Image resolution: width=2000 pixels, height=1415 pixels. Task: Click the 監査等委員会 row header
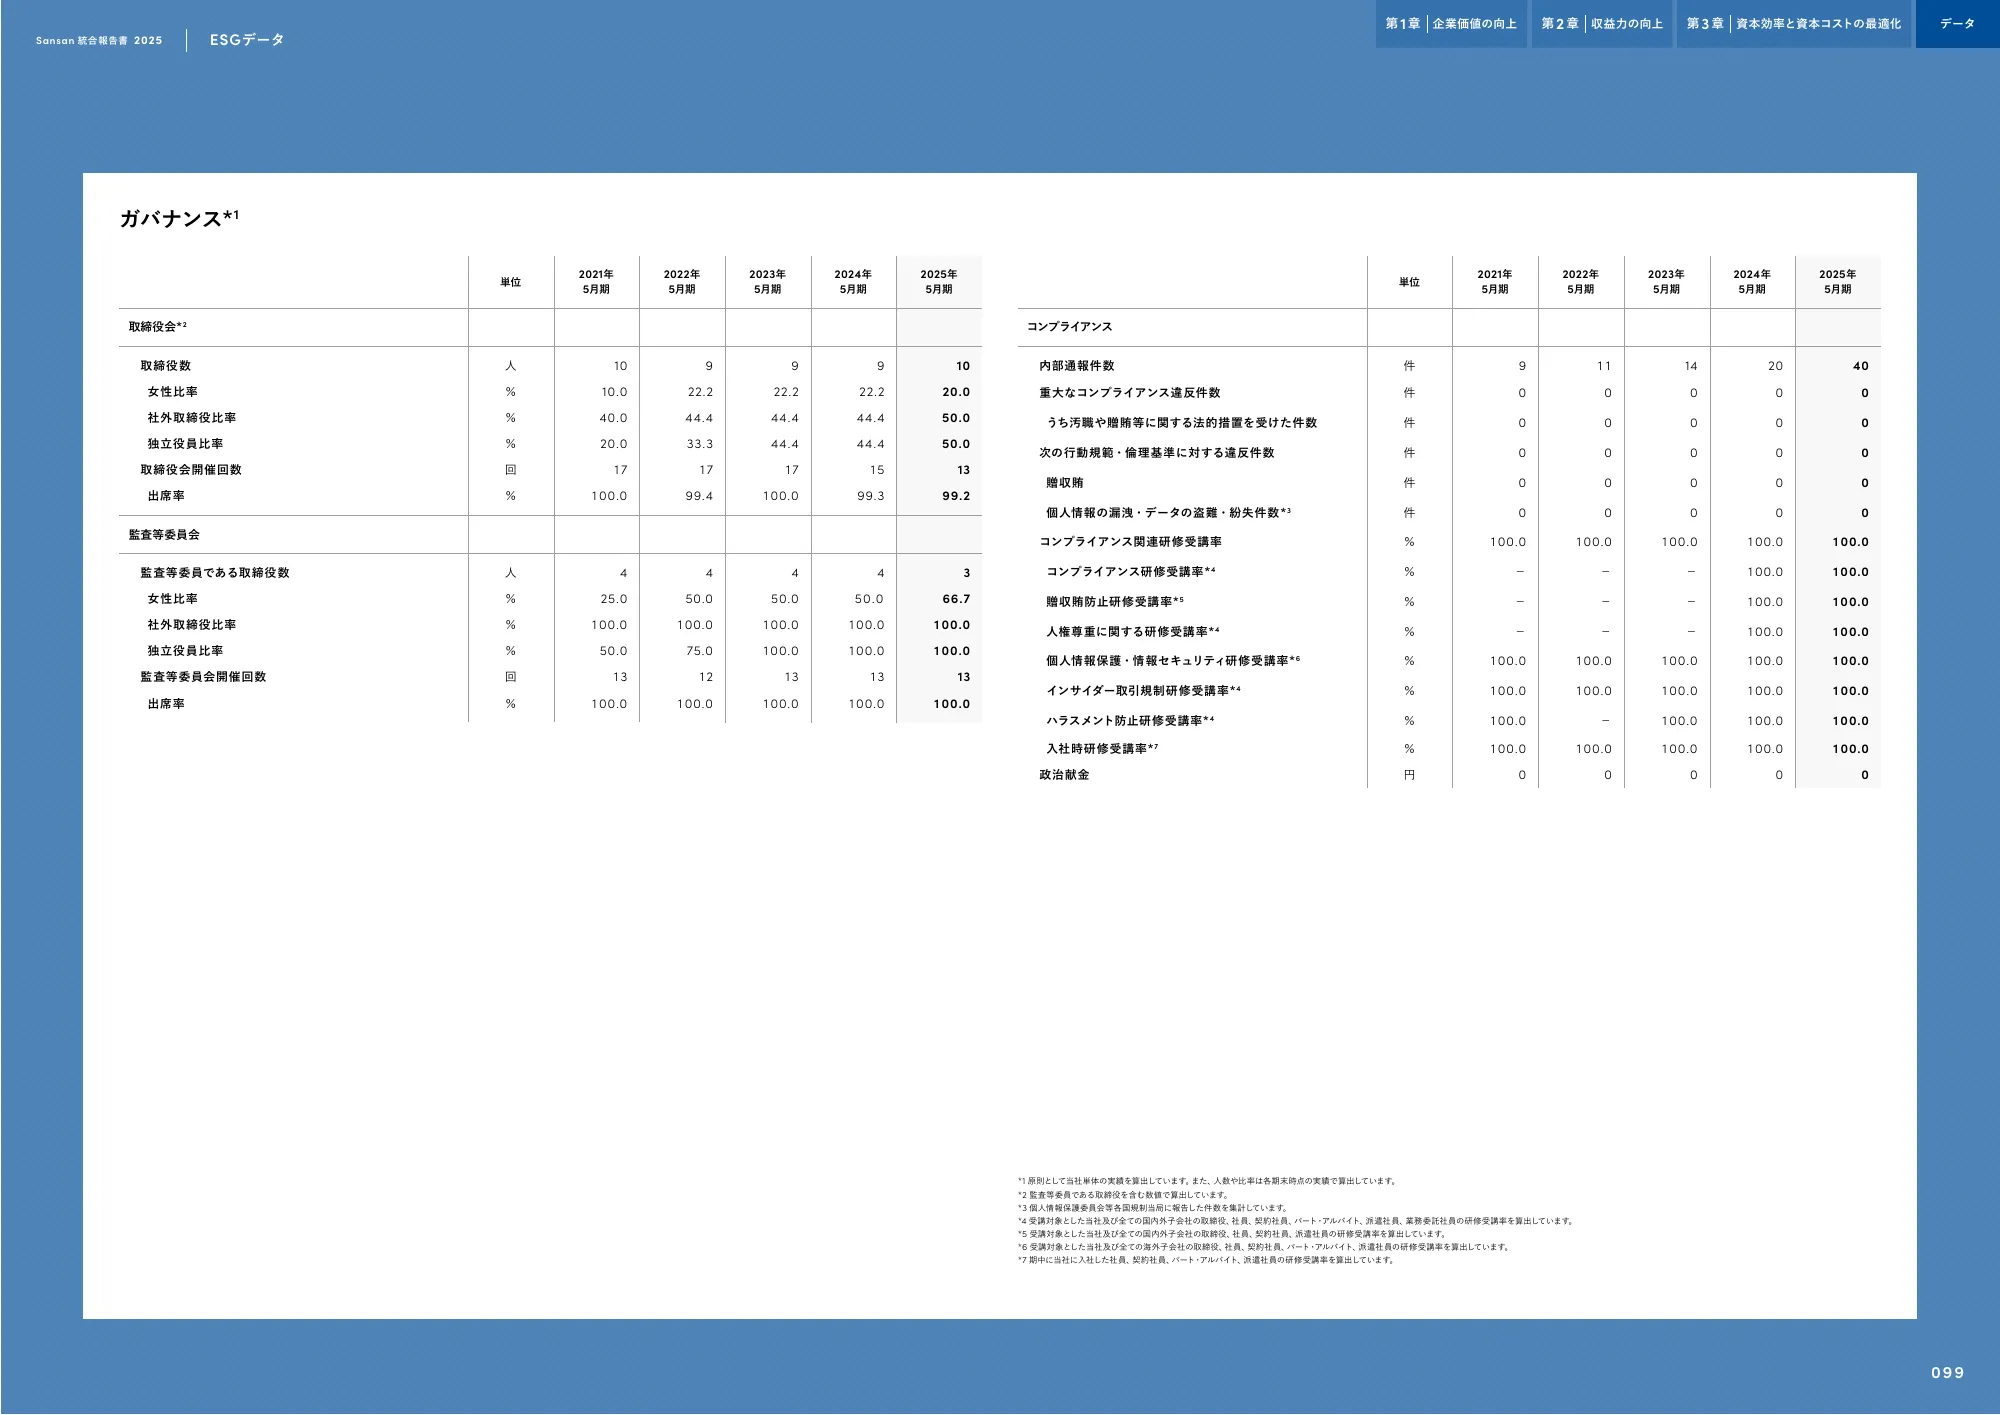pos(164,535)
